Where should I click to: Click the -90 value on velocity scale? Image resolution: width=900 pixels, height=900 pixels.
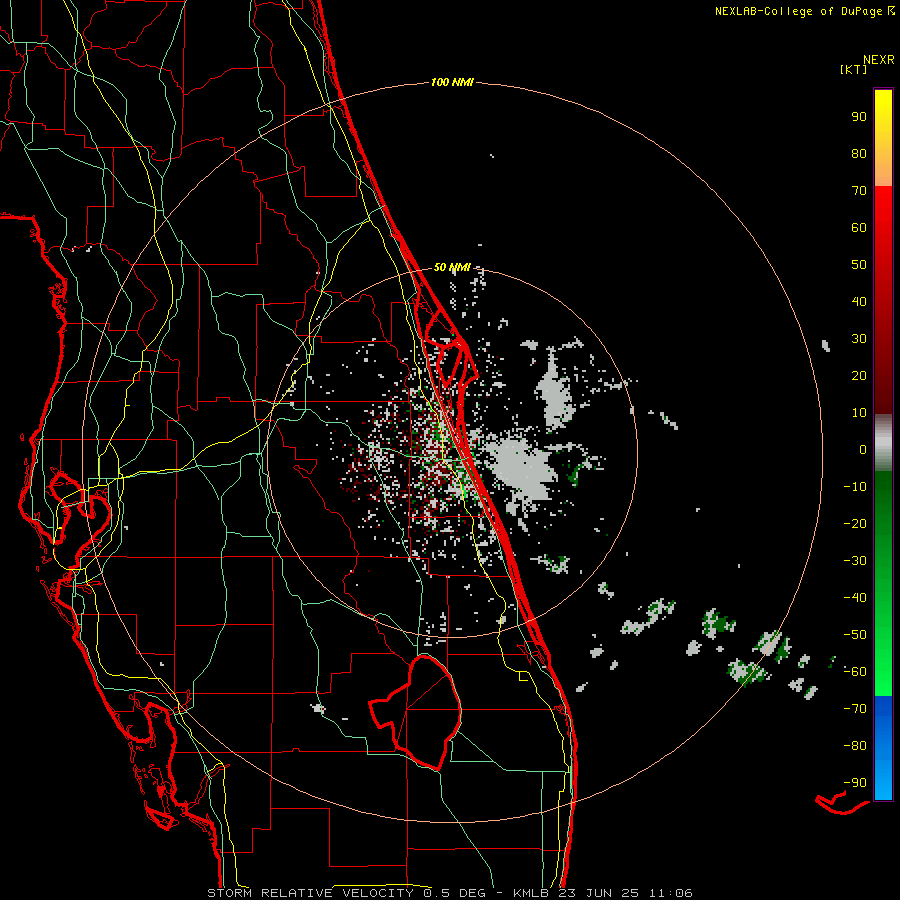[x=855, y=783]
